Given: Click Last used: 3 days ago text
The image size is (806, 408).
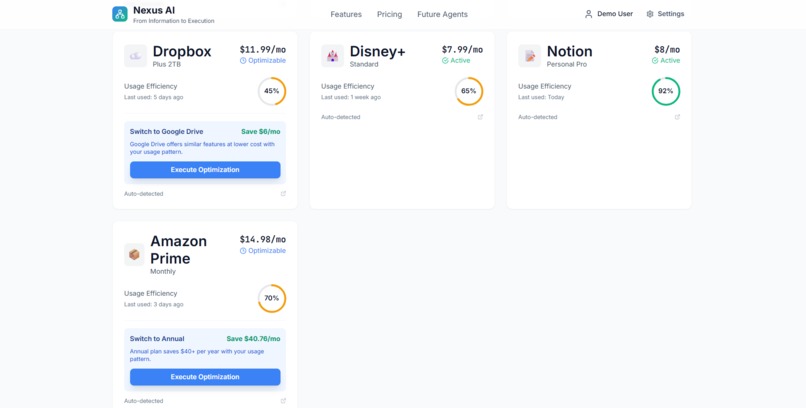Looking at the screenshot, I should [x=154, y=304].
